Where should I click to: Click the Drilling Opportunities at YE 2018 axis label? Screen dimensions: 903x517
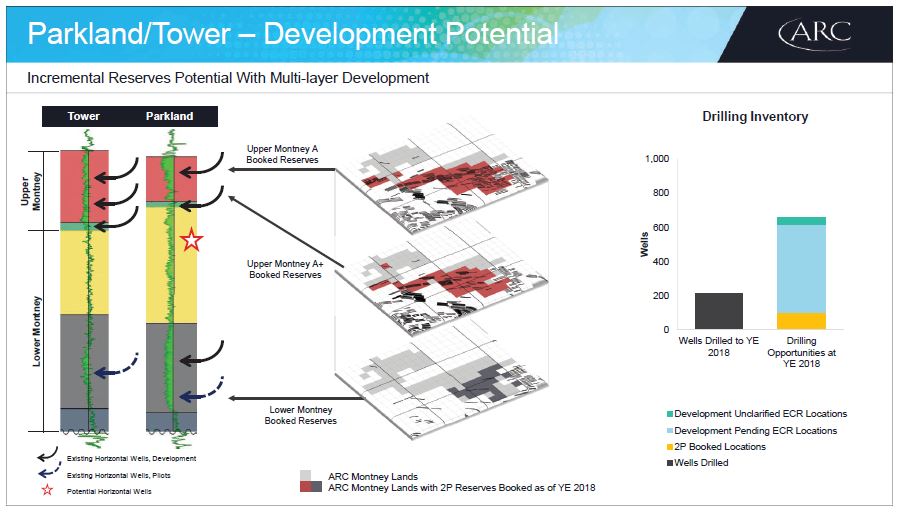click(x=801, y=352)
